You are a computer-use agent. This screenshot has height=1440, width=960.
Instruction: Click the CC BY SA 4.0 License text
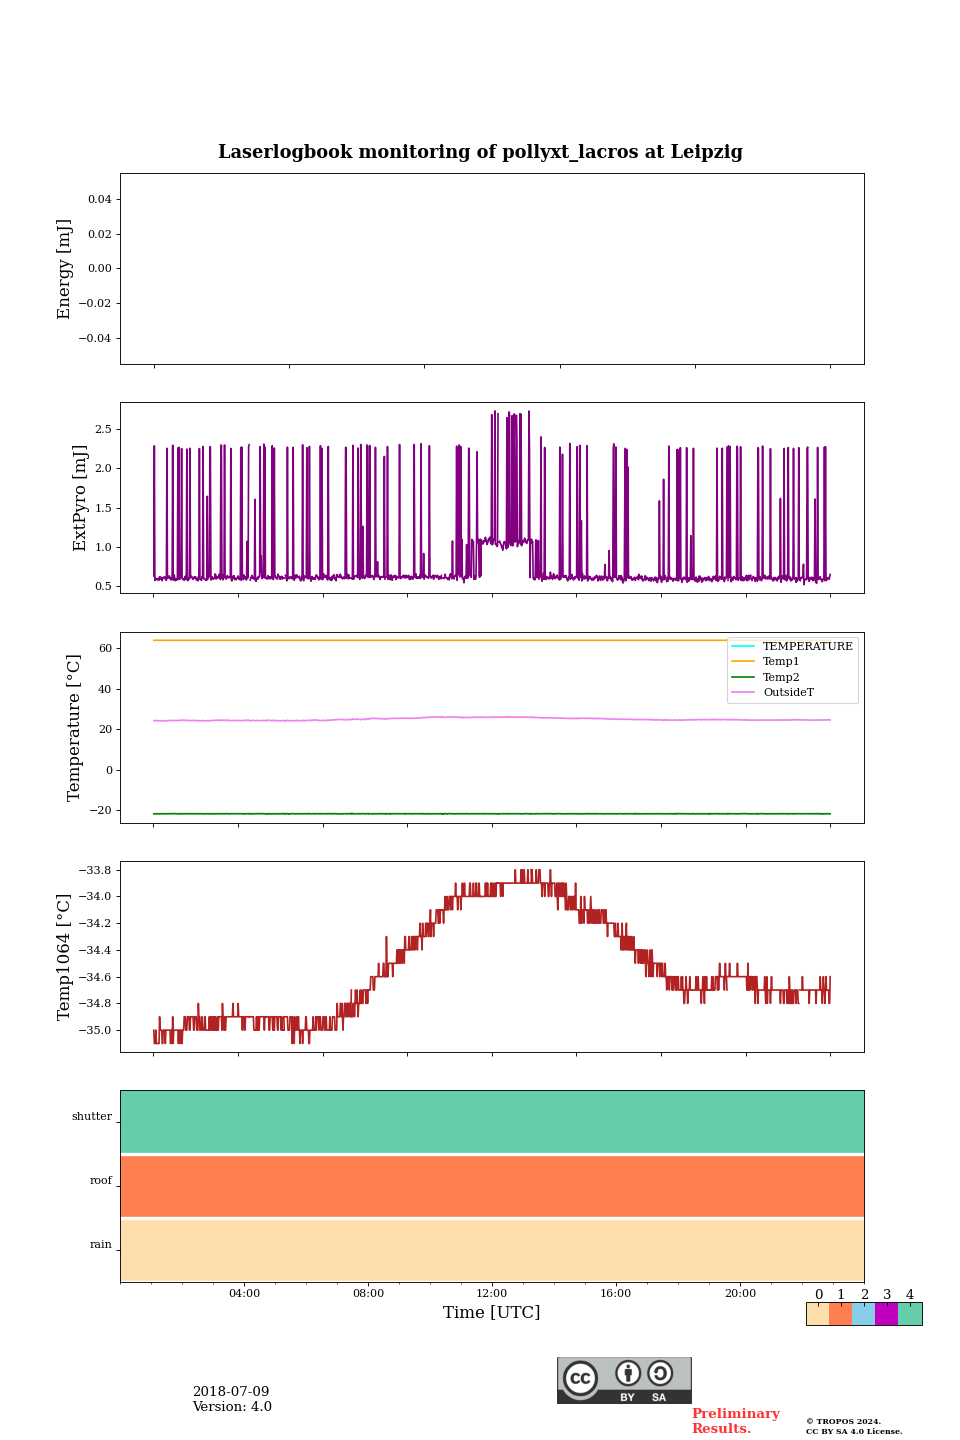[854, 1431]
